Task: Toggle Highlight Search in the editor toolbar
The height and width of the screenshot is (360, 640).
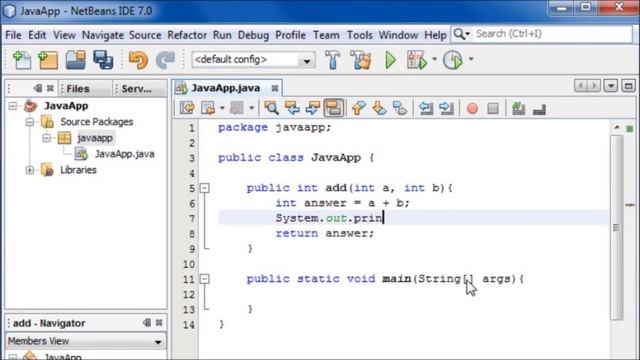Action: tap(333, 108)
